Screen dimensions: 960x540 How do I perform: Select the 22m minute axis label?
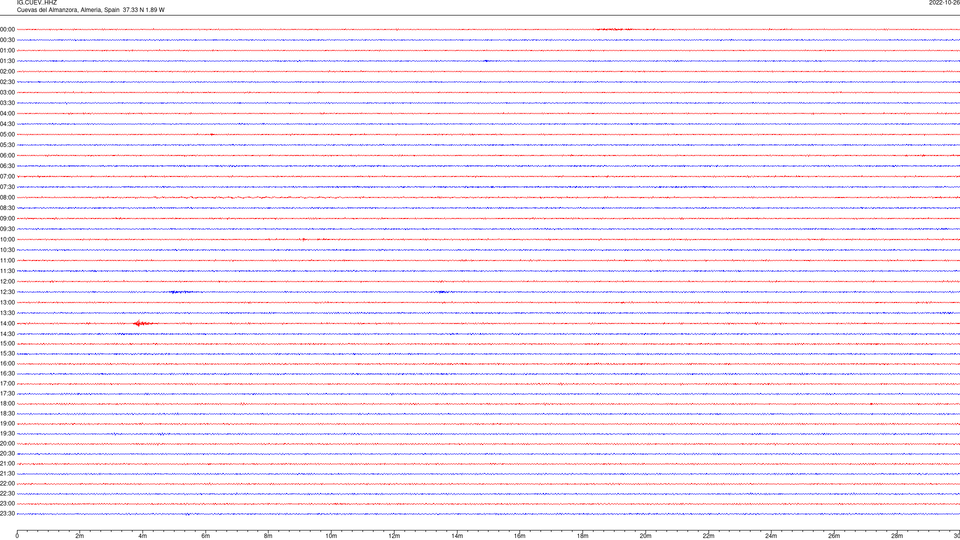[708, 536]
